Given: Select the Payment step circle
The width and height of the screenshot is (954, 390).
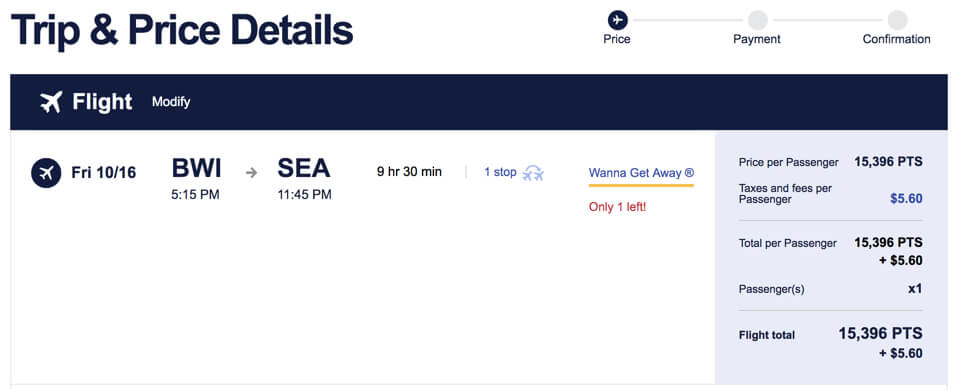Looking at the screenshot, I should 757,20.
